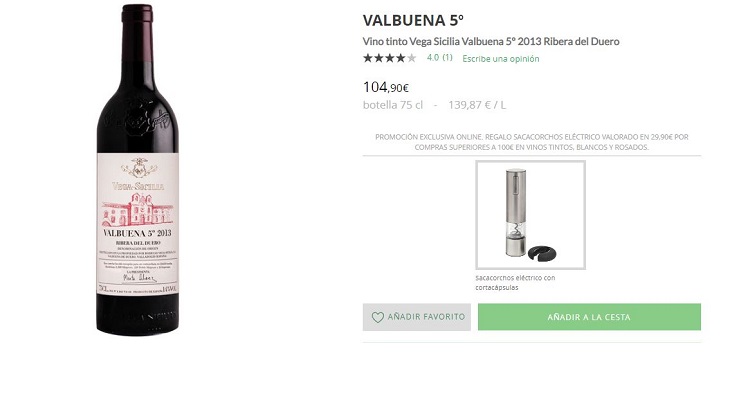Click the second rating star
Image resolution: width=750 pixels, height=400 pixels.
[379, 58]
